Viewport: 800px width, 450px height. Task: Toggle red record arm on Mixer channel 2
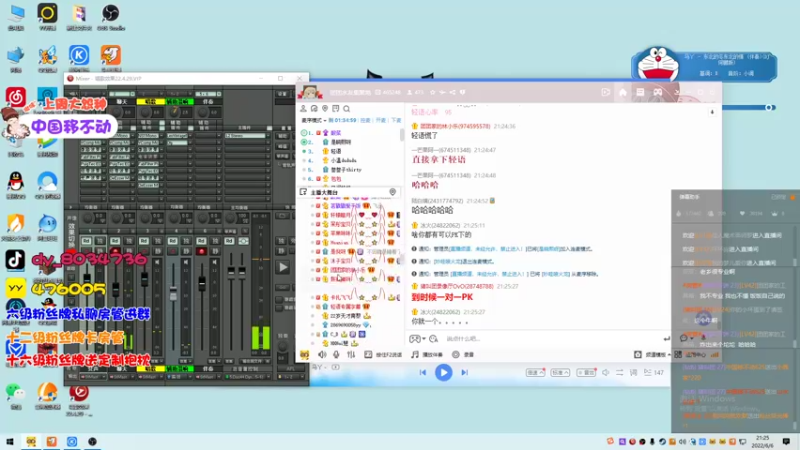pyautogui.click(x=116, y=252)
